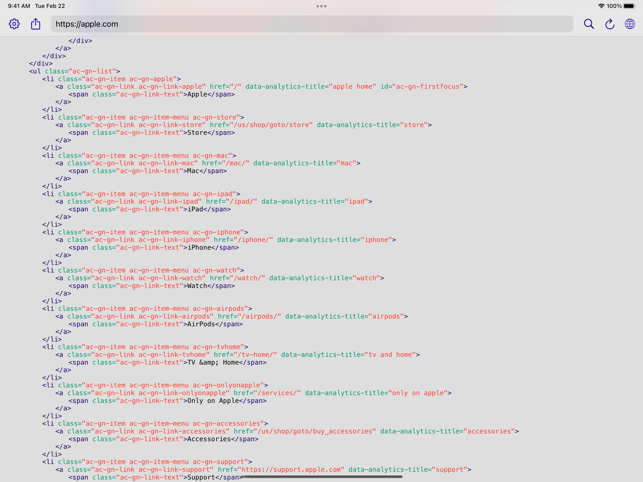The height and width of the screenshot is (482, 643).
Task: Tap the battery status icon
Action: [x=629, y=6]
